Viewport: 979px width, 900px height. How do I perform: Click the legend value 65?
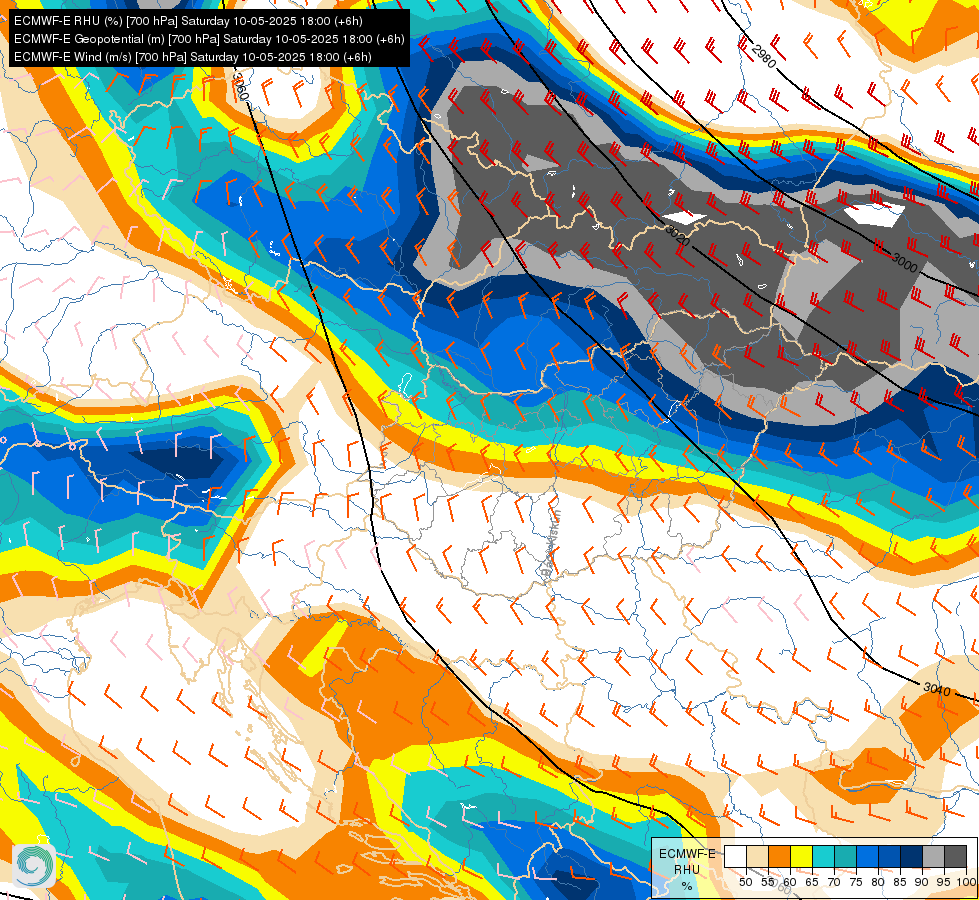point(812,882)
